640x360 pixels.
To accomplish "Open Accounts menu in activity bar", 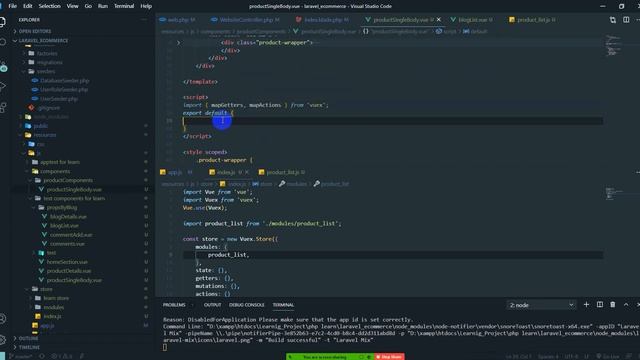I will point(3,318).
